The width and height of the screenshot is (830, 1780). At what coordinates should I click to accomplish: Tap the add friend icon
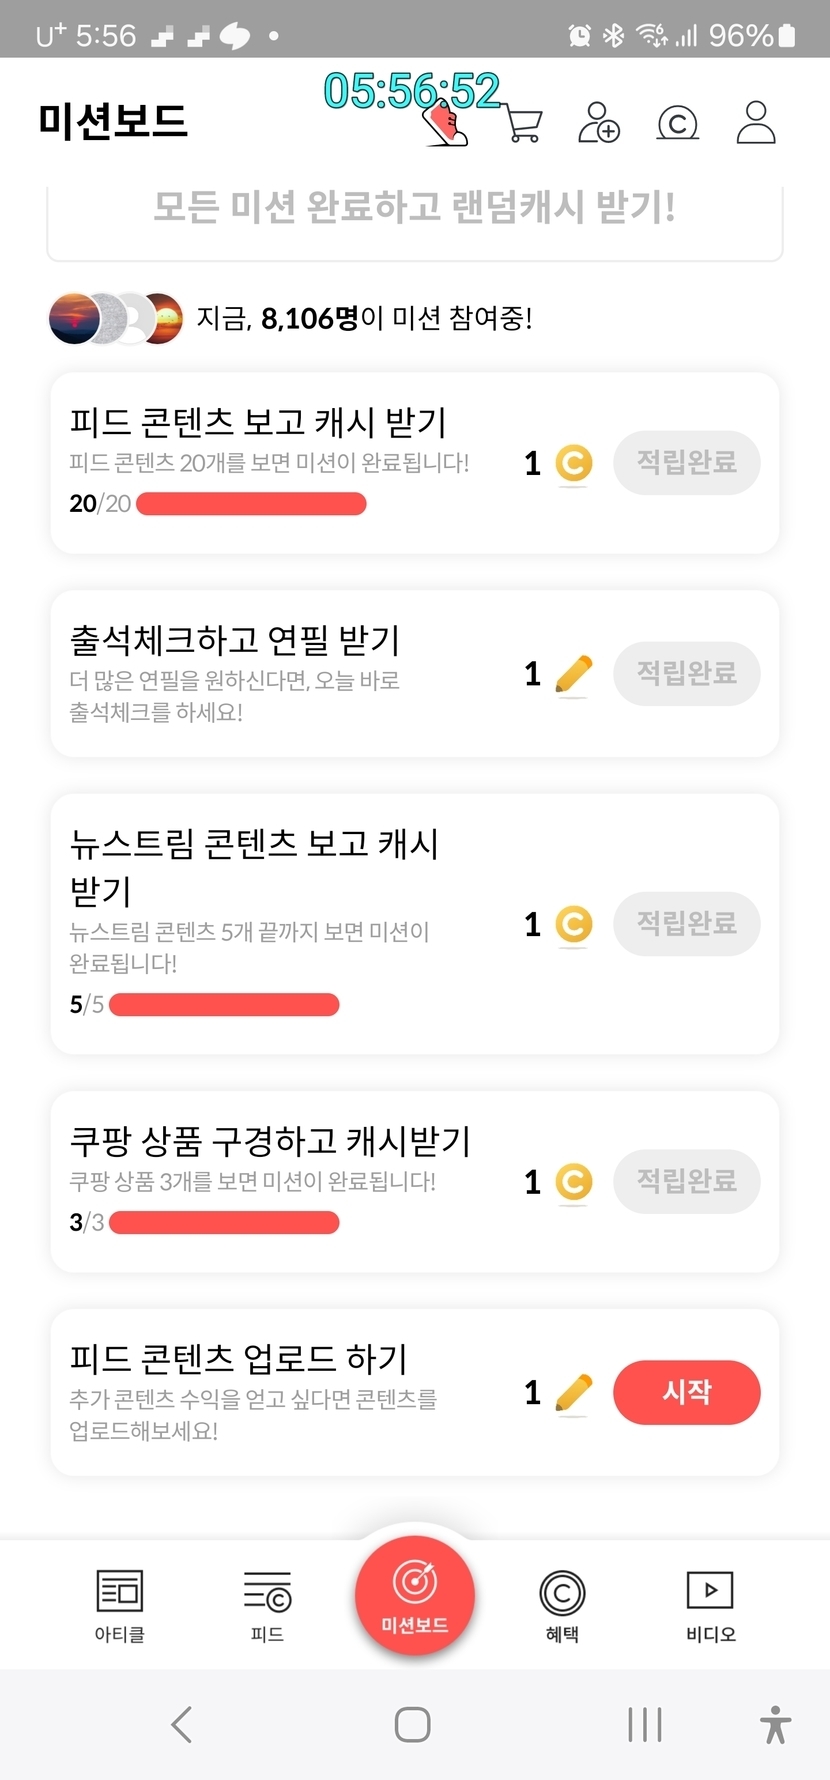[x=598, y=123]
